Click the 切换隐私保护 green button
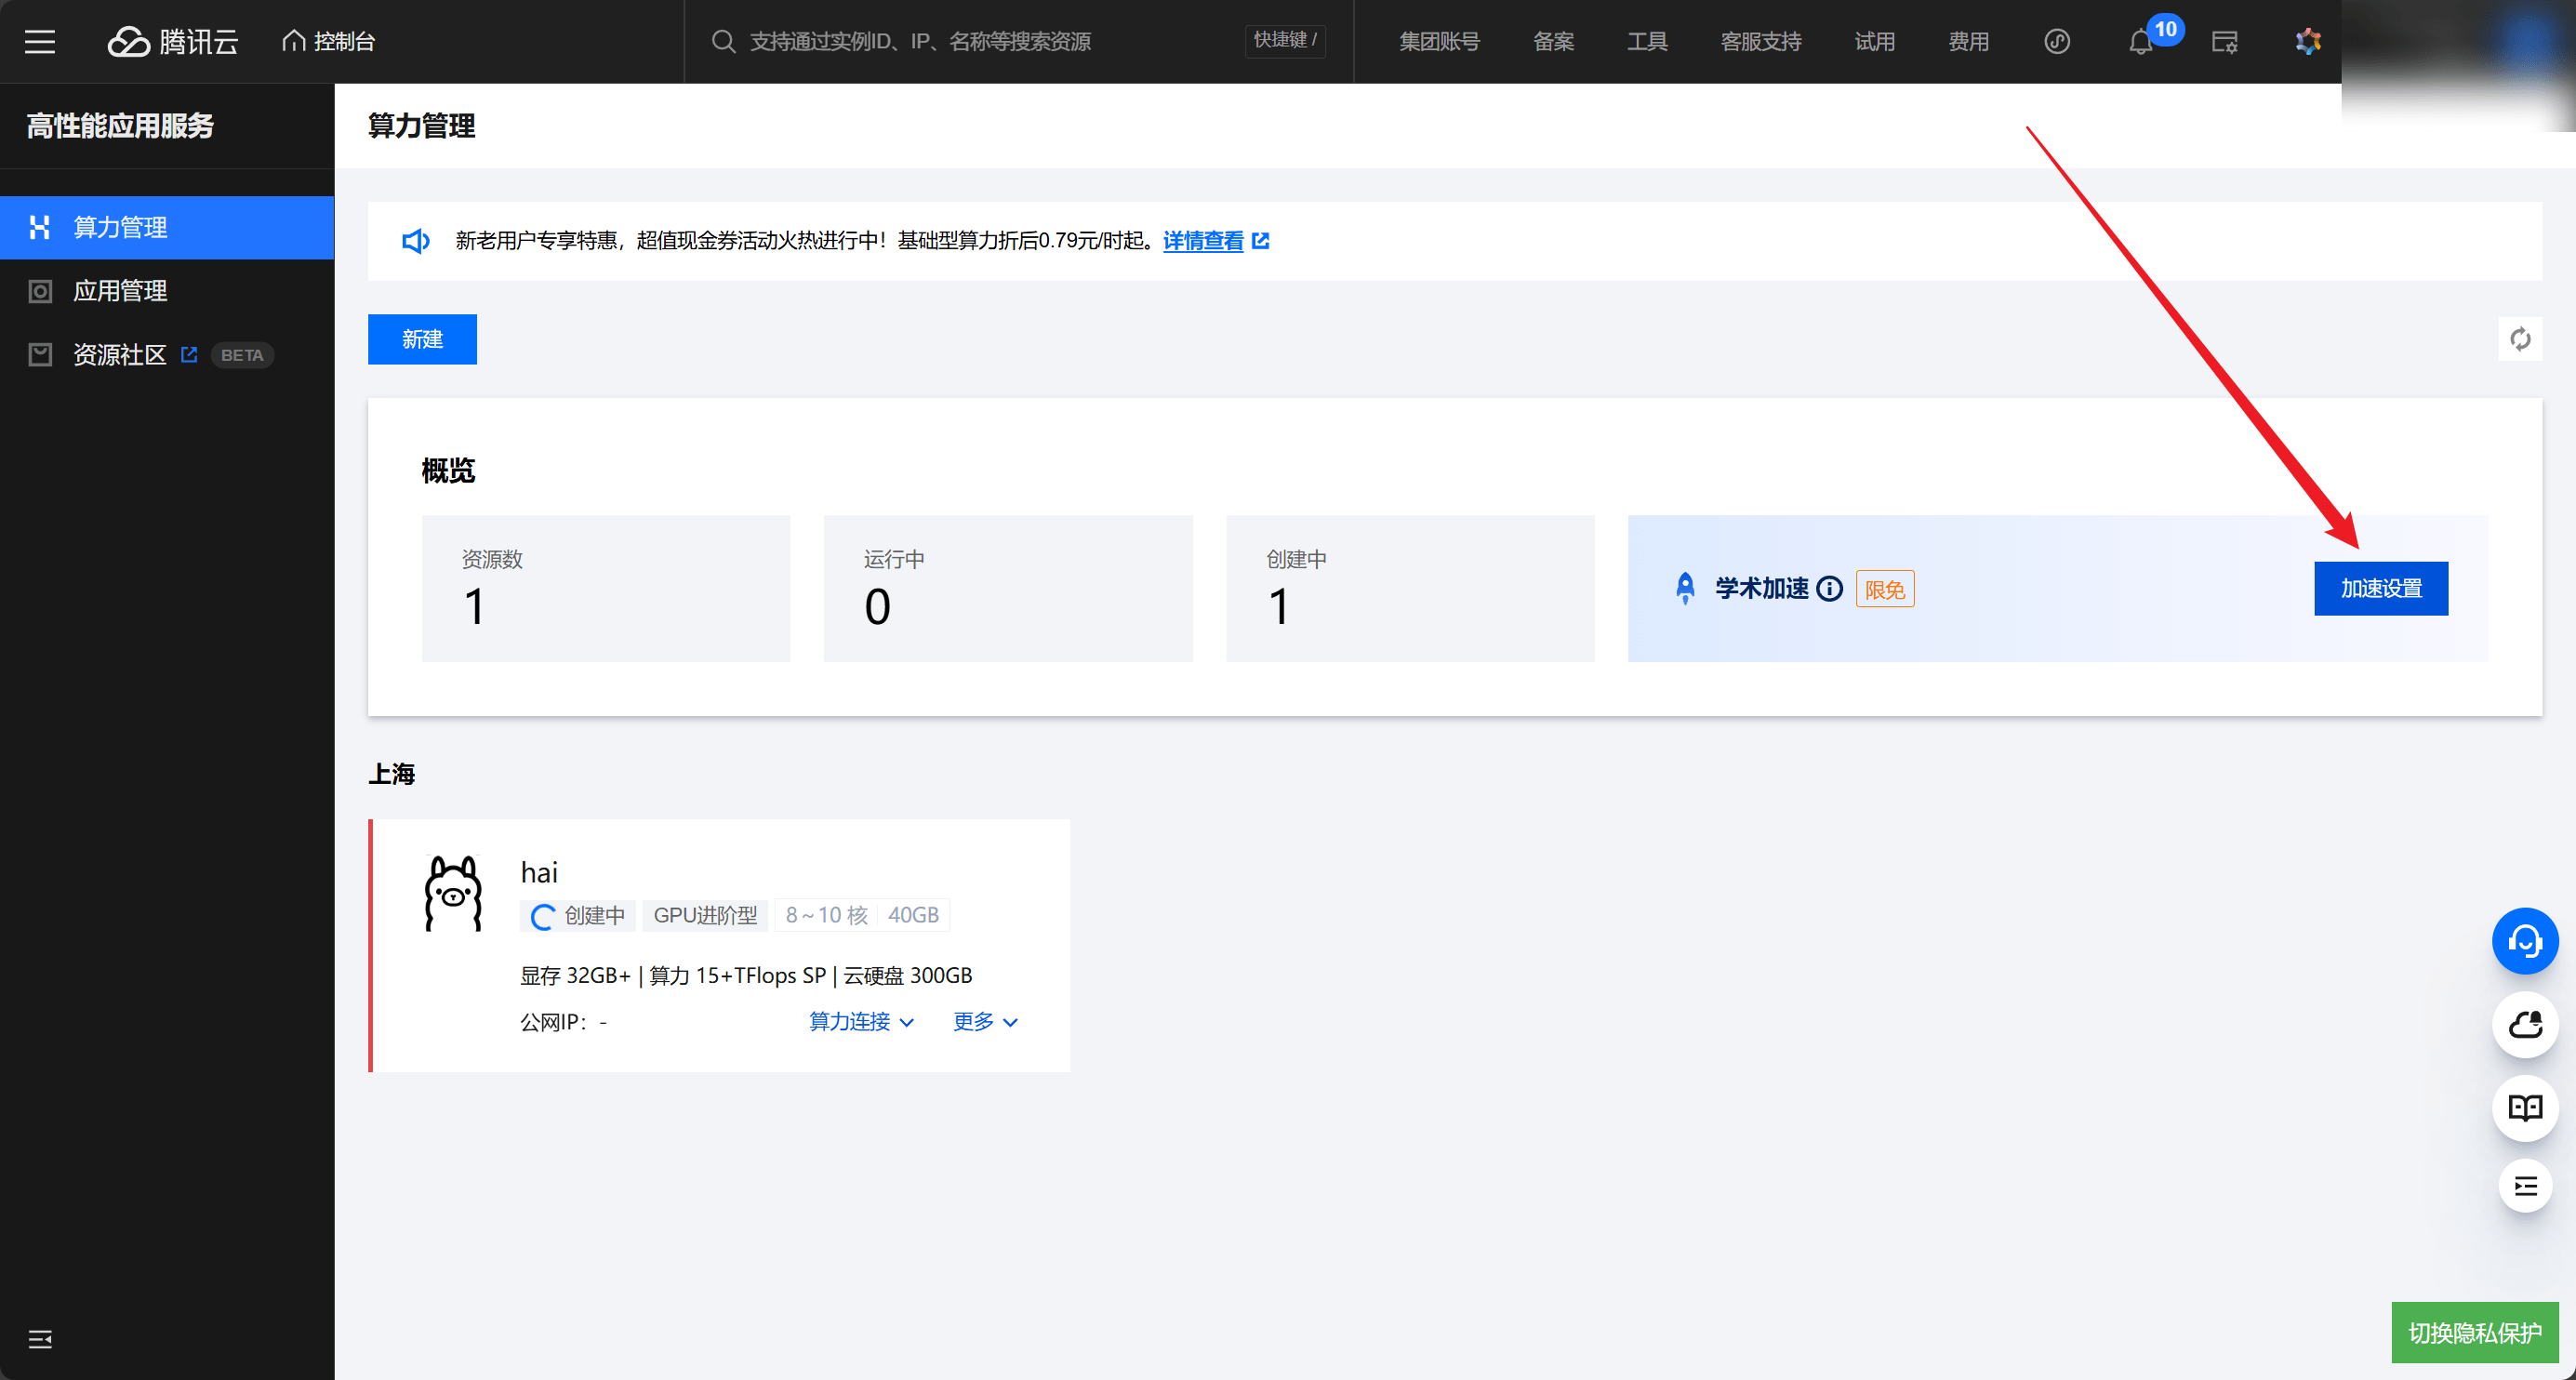 [x=2474, y=1332]
